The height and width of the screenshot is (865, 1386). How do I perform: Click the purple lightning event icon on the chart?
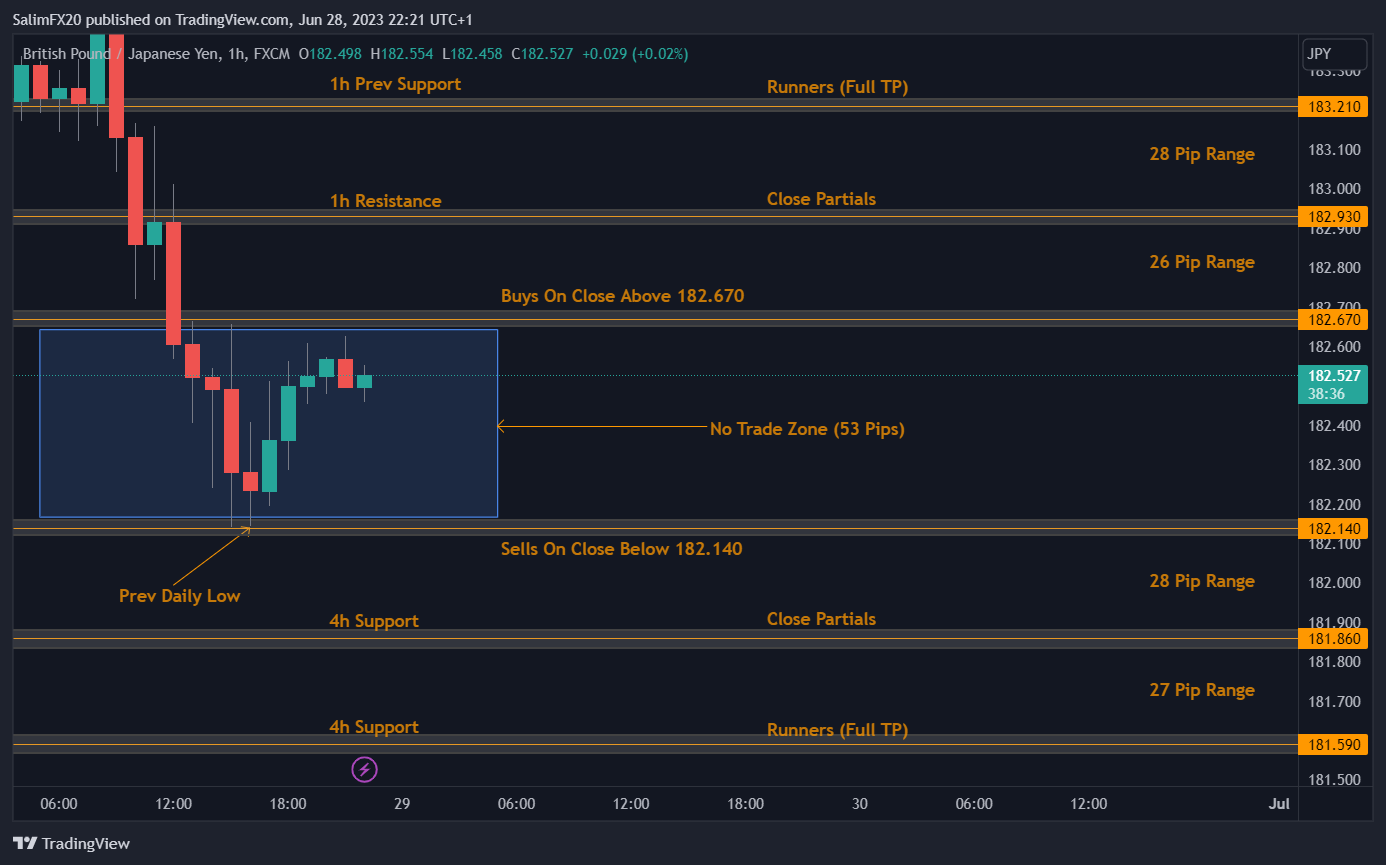click(x=364, y=769)
